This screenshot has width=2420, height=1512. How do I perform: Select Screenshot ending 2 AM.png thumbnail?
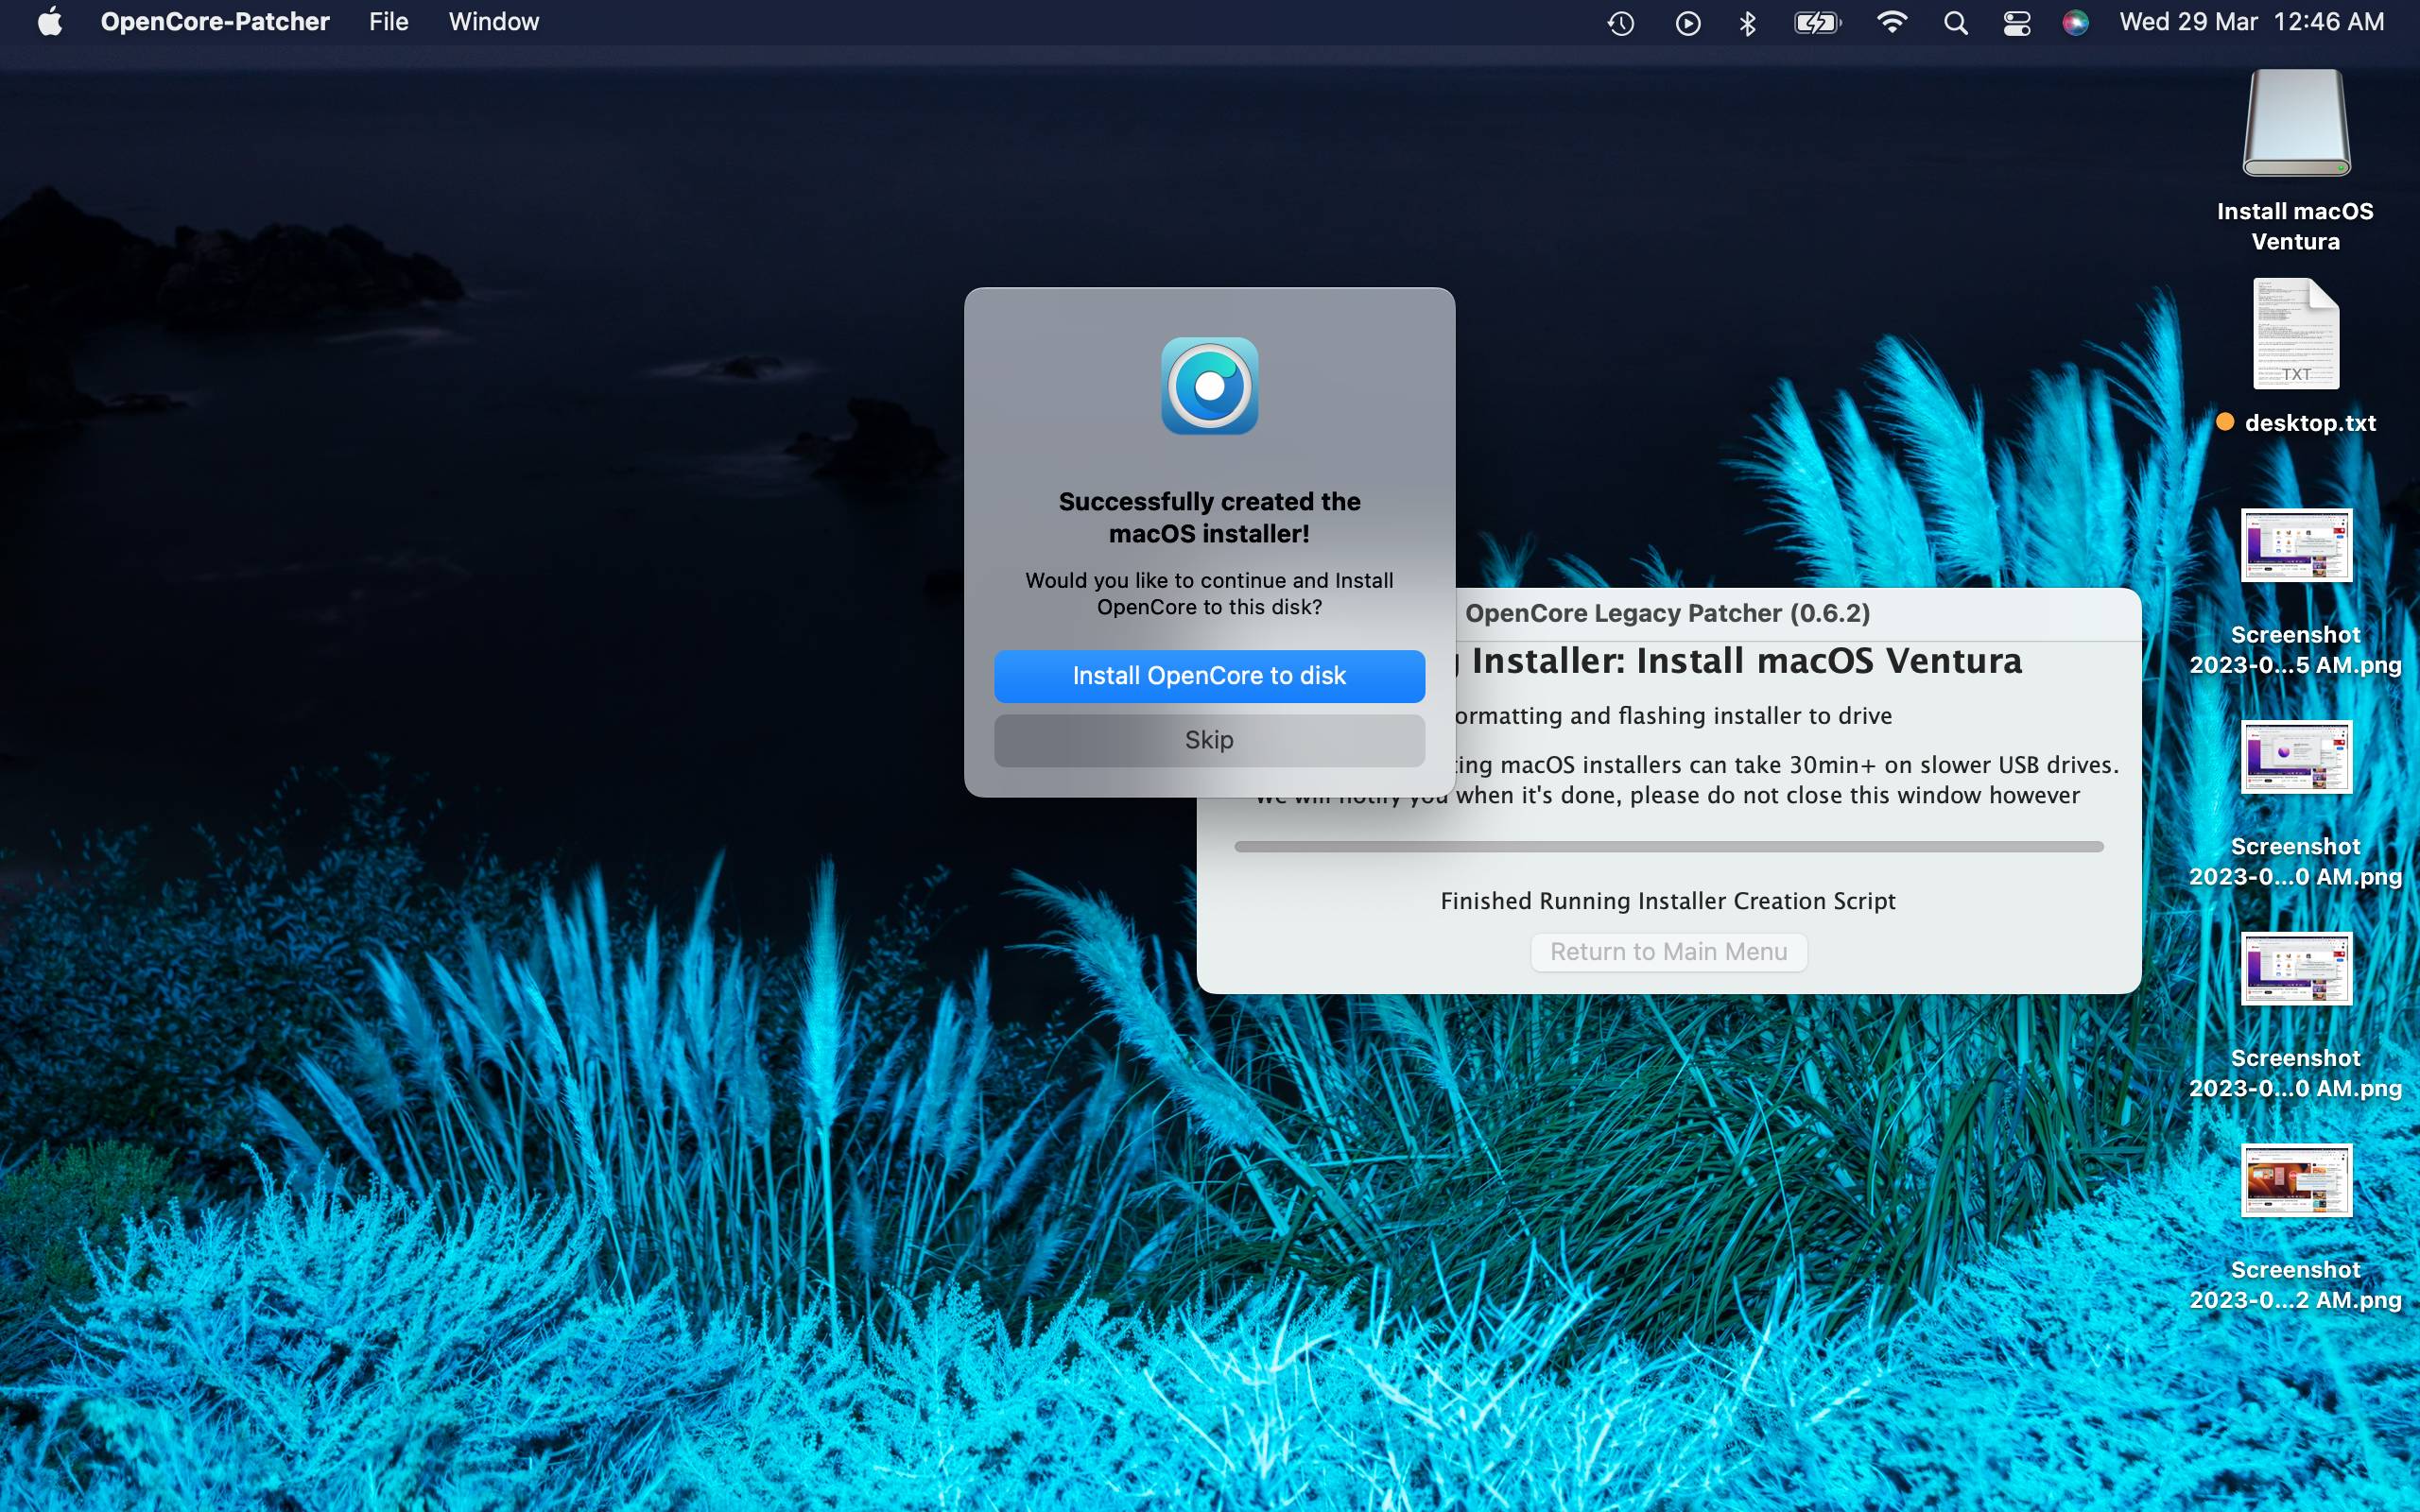coord(2296,1180)
